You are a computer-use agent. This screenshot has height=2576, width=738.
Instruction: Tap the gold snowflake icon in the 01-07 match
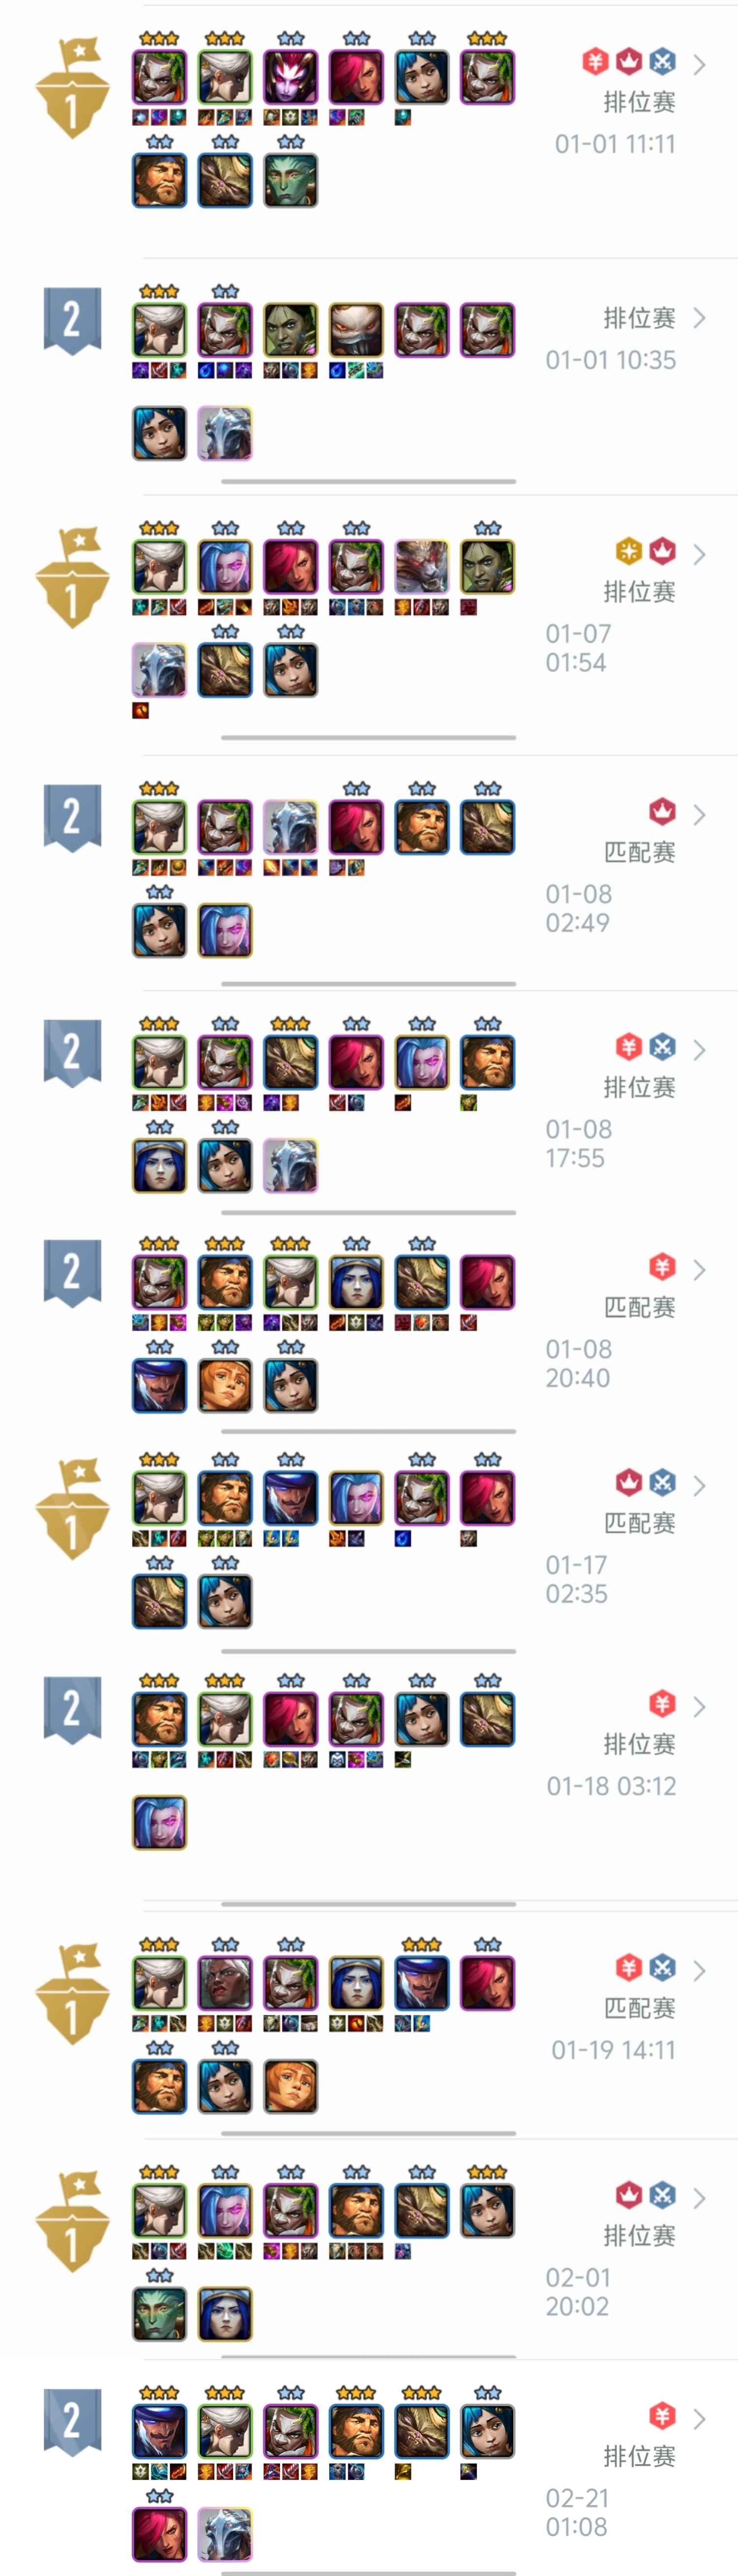[x=628, y=551]
